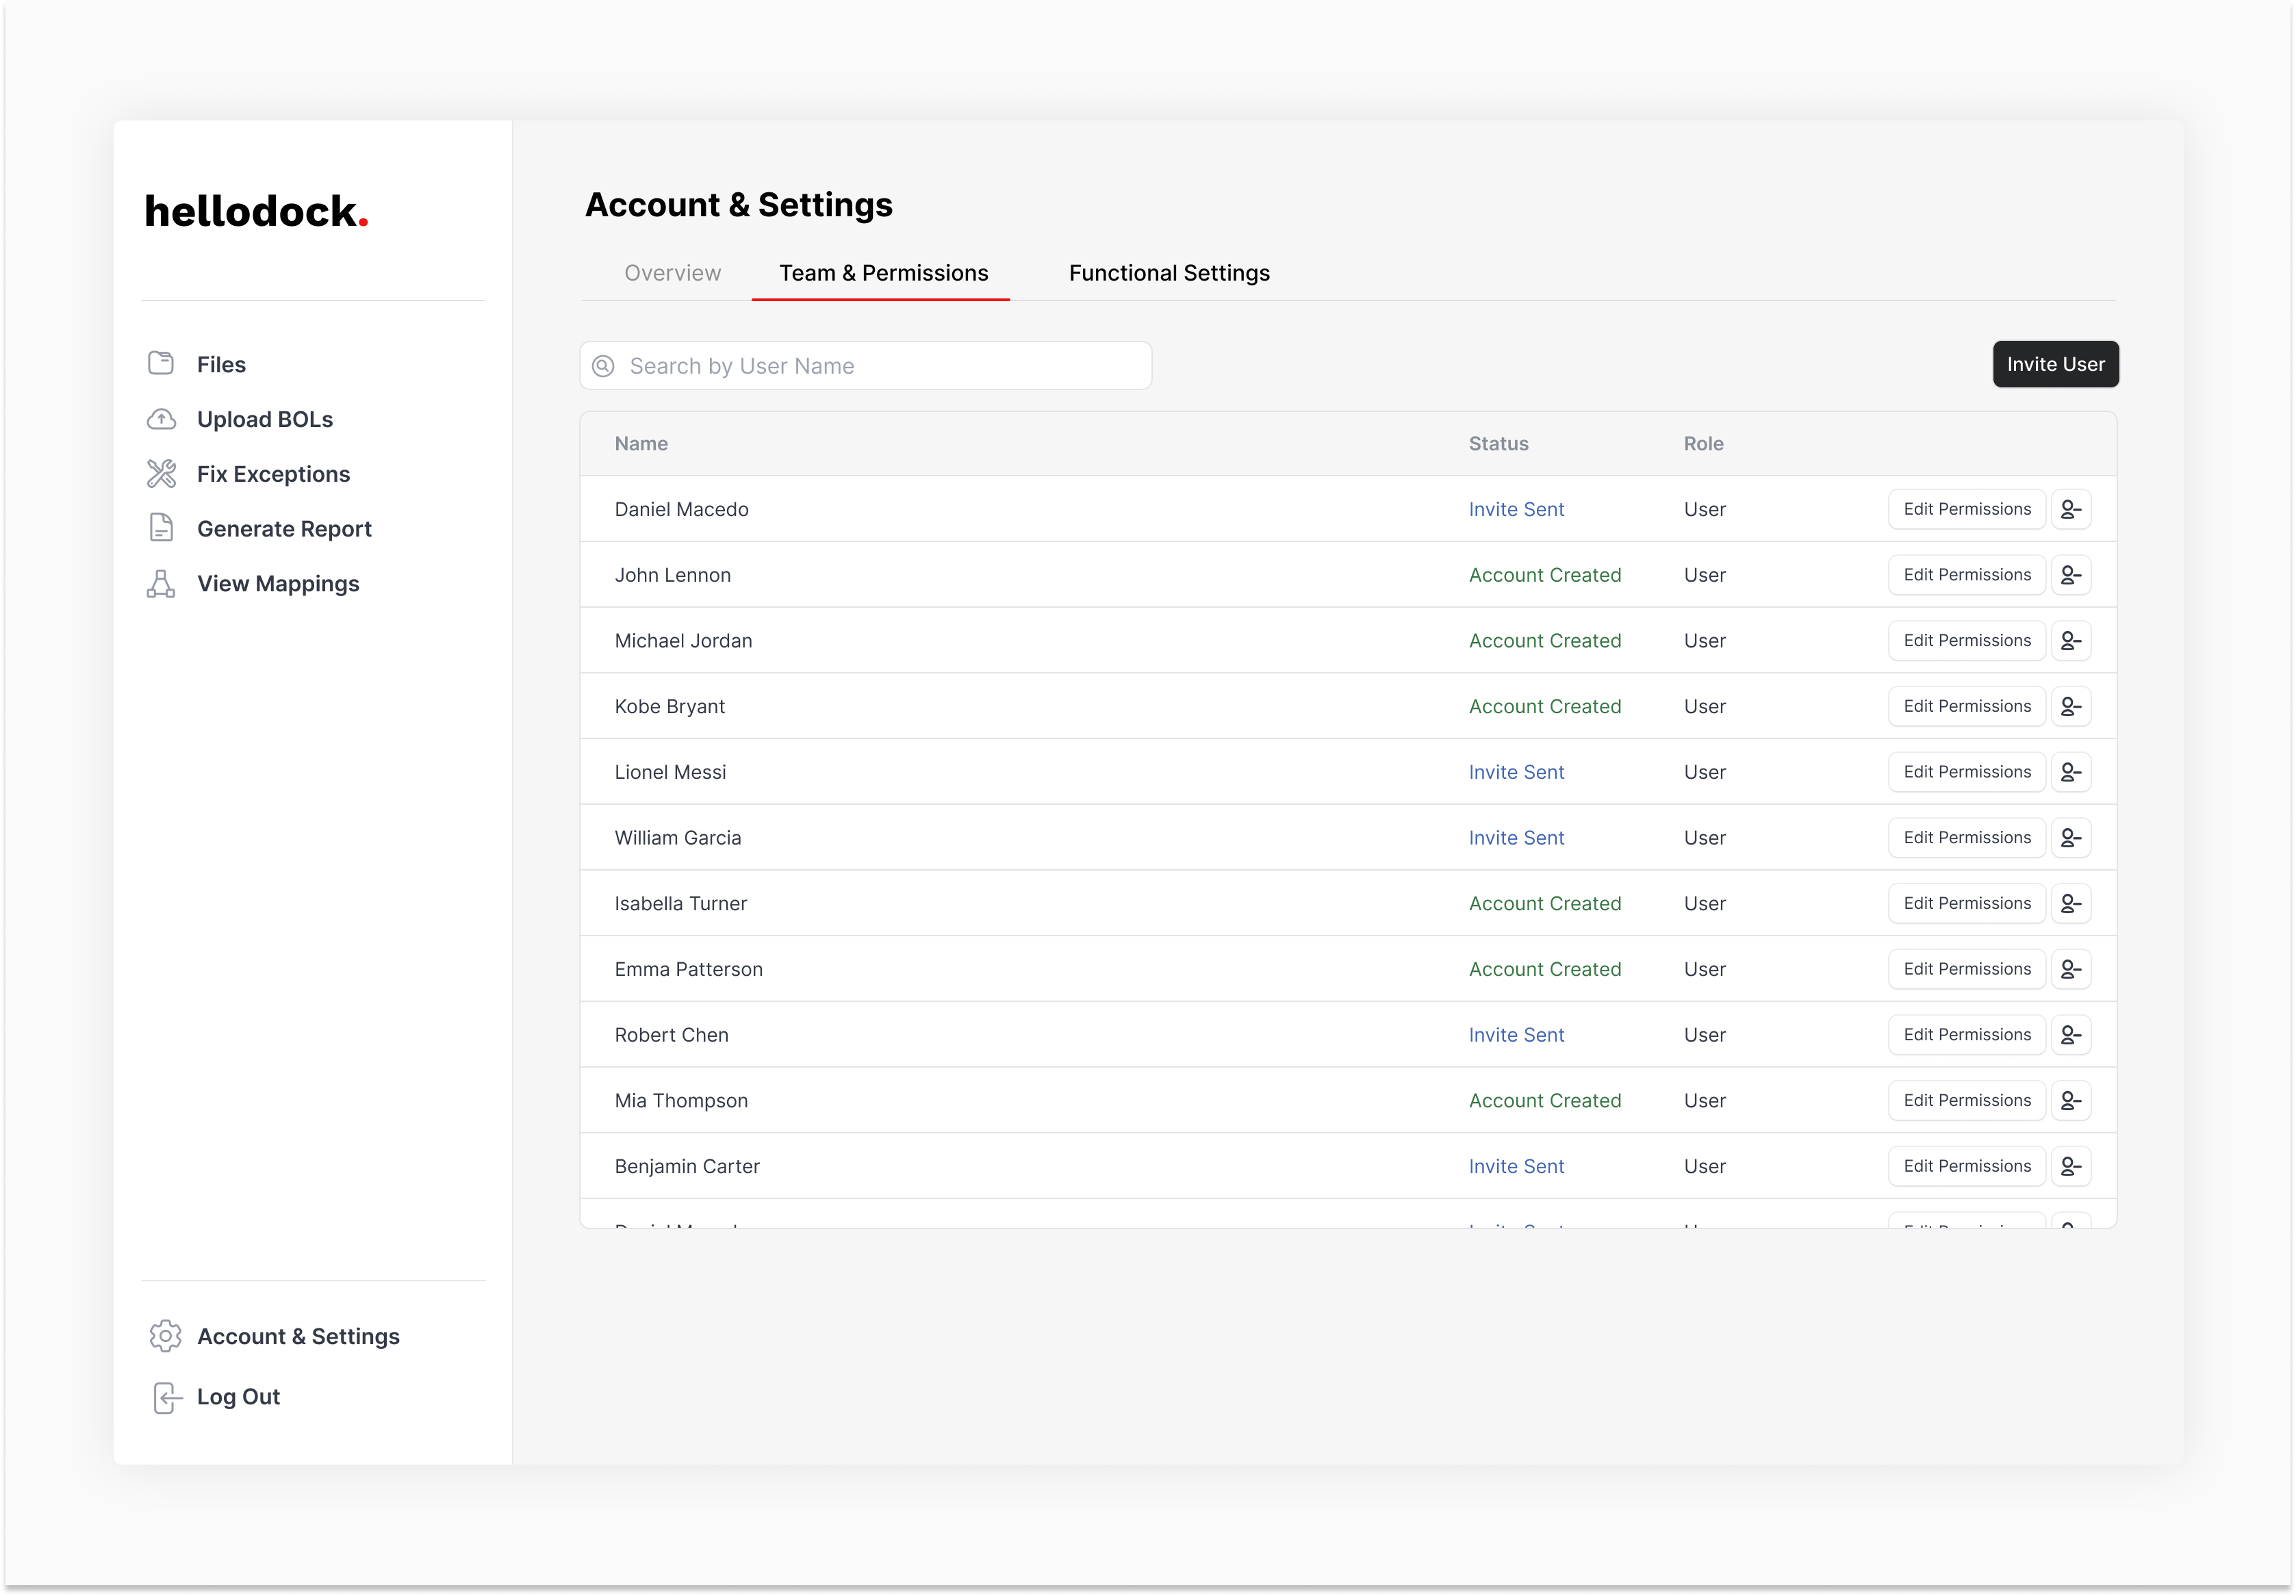Open View Mappings from sidebar
2296x1596 pixels.
[278, 584]
